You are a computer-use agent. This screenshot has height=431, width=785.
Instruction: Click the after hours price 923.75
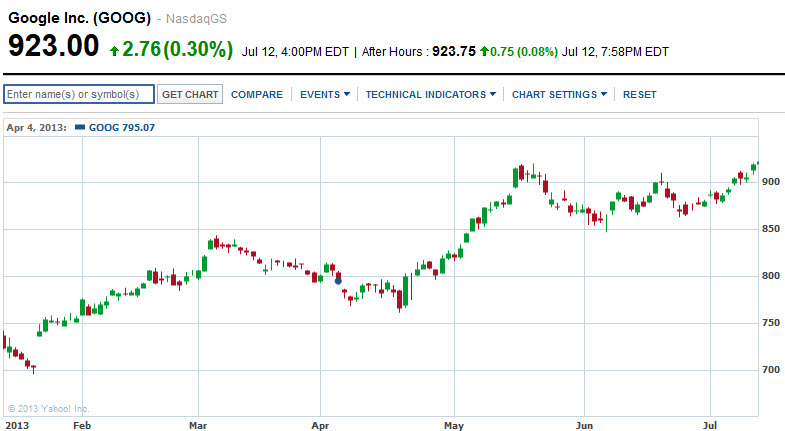click(x=454, y=52)
